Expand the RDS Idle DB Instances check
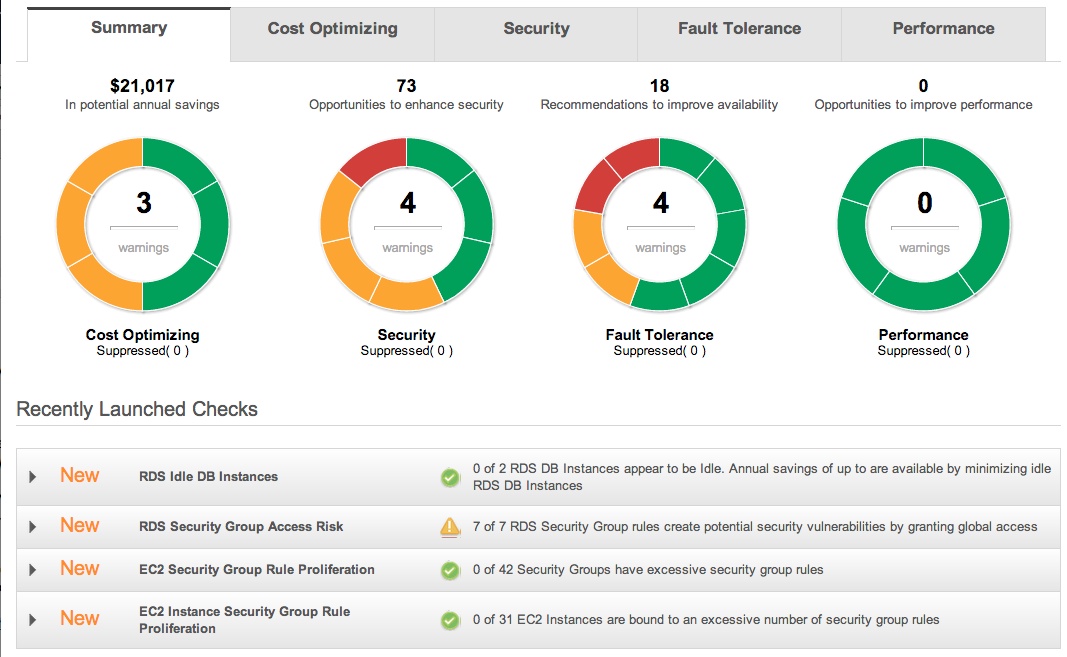The width and height of the screenshot is (1067, 657). (x=33, y=477)
